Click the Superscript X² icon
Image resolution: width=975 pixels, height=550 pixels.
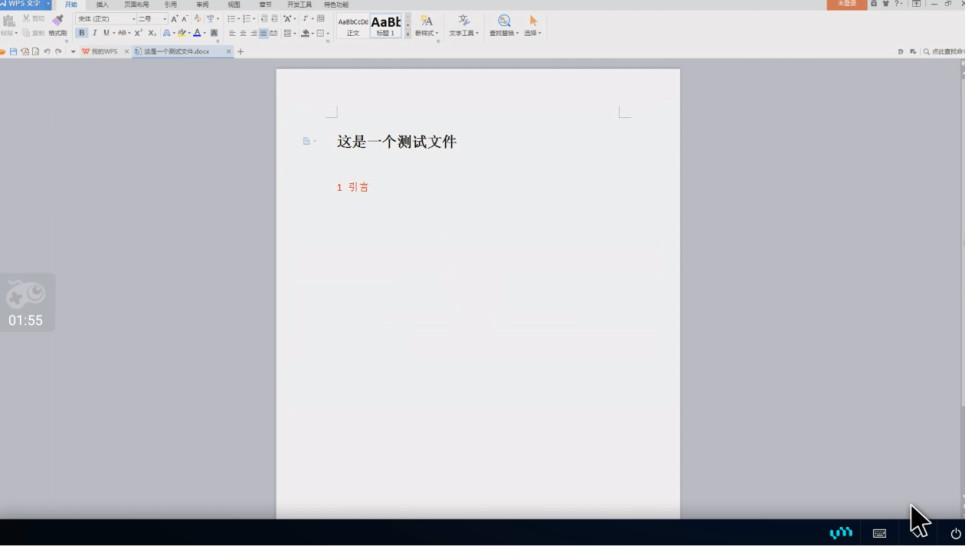click(138, 33)
